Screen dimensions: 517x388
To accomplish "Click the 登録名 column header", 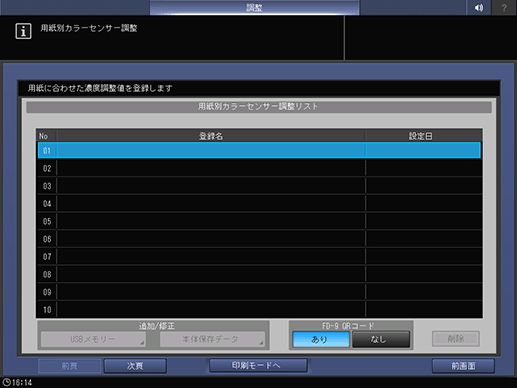I will pyautogui.click(x=211, y=136).
